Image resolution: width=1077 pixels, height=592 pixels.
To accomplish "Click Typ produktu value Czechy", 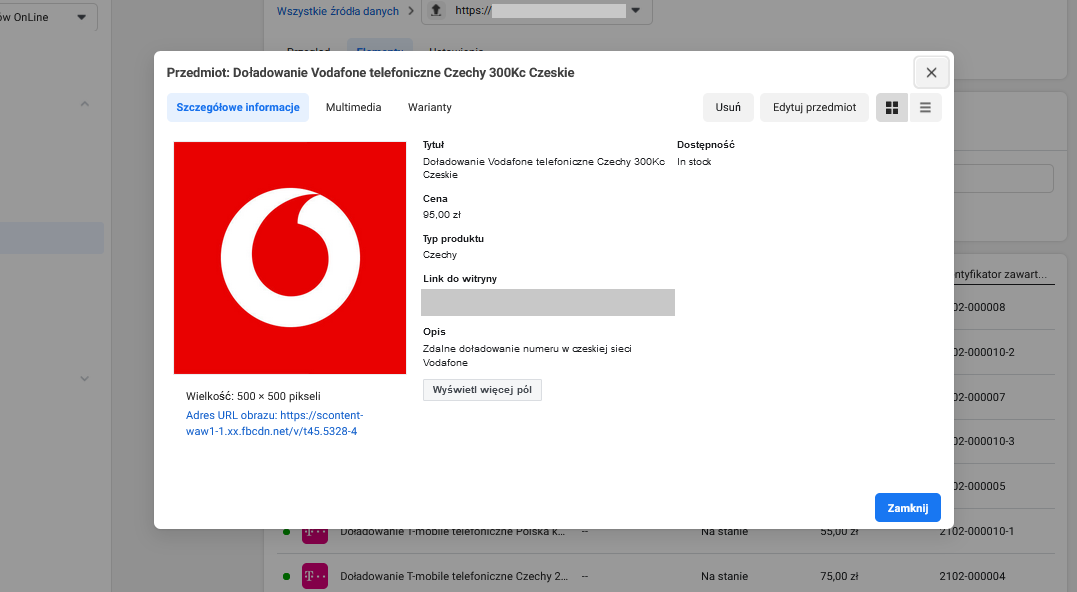I will (440, 254).
